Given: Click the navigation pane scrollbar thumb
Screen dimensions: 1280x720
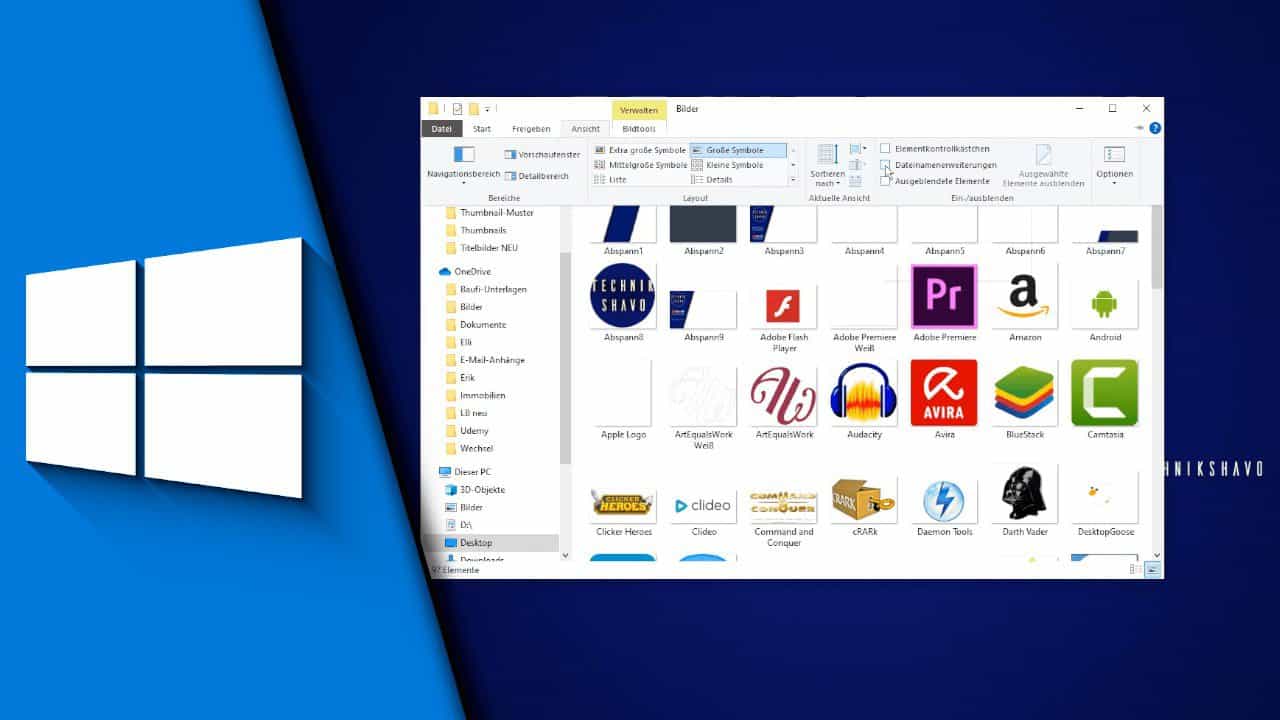Looking at the screenshot, I should click(x=565, y=358).
